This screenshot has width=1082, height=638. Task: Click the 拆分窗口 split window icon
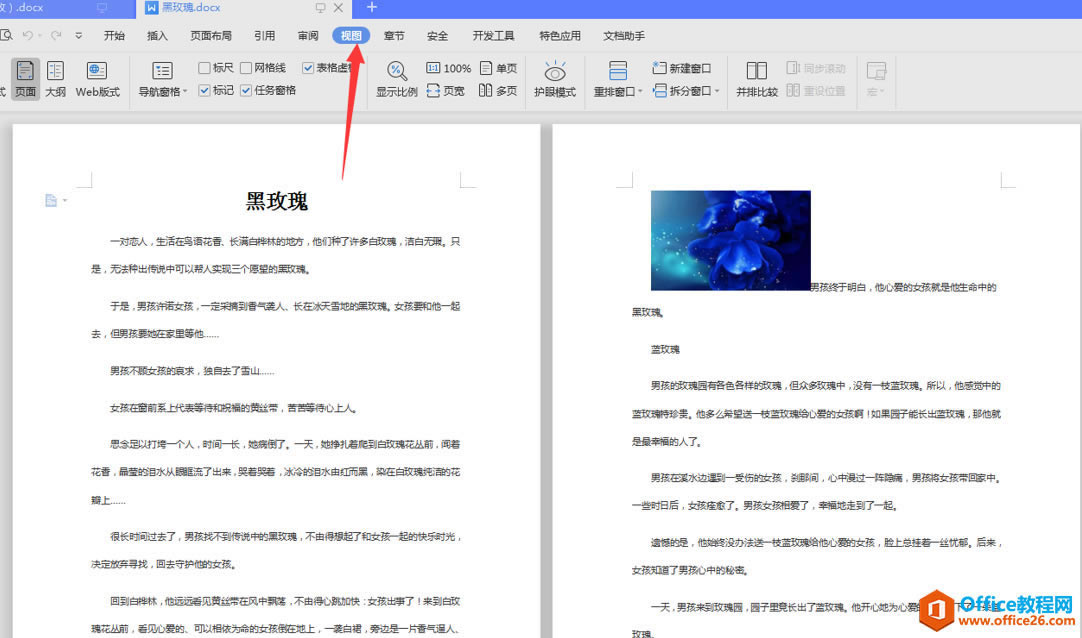(x=660, y=90)
